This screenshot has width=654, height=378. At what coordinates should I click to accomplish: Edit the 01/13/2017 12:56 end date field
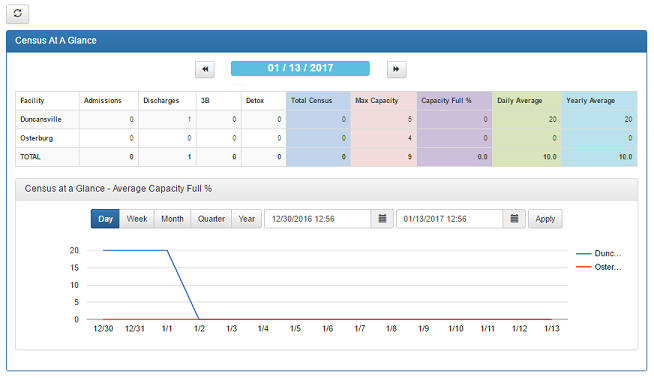[x=450, y=219]
